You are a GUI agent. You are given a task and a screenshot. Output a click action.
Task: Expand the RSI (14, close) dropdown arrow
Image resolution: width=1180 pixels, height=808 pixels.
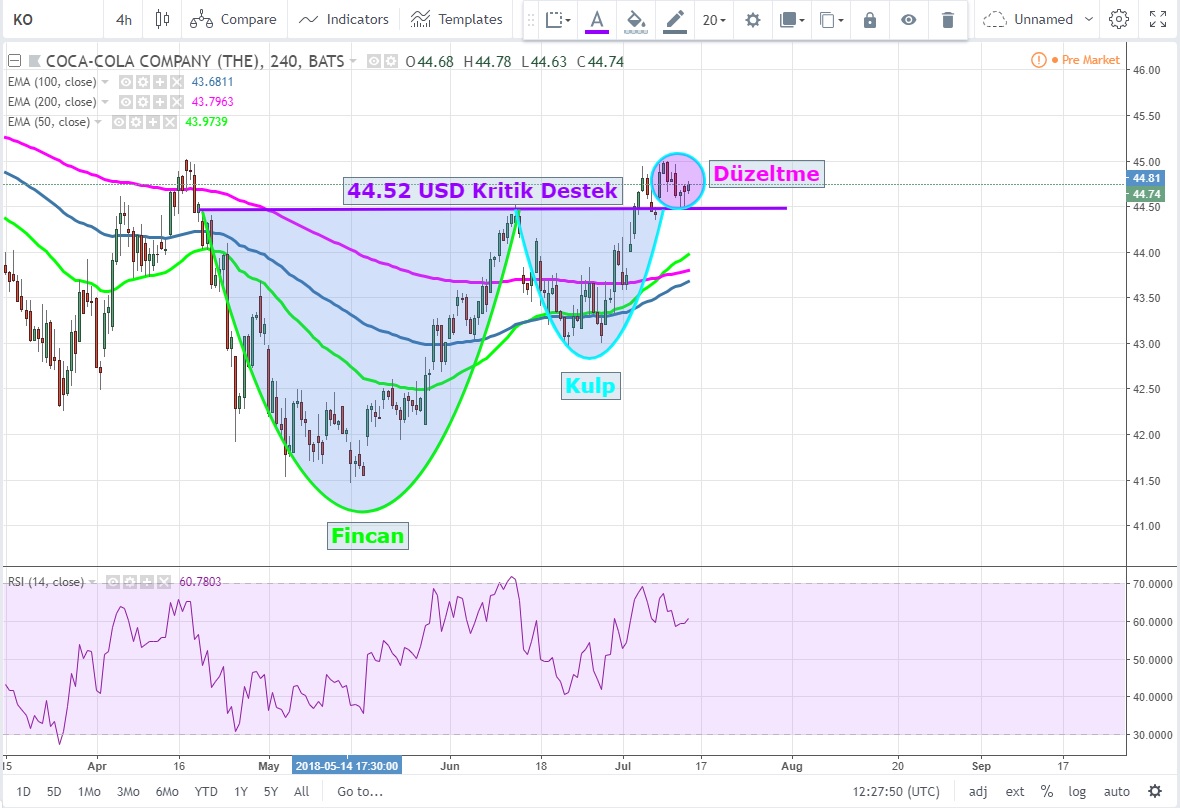[x=93, y=582]
